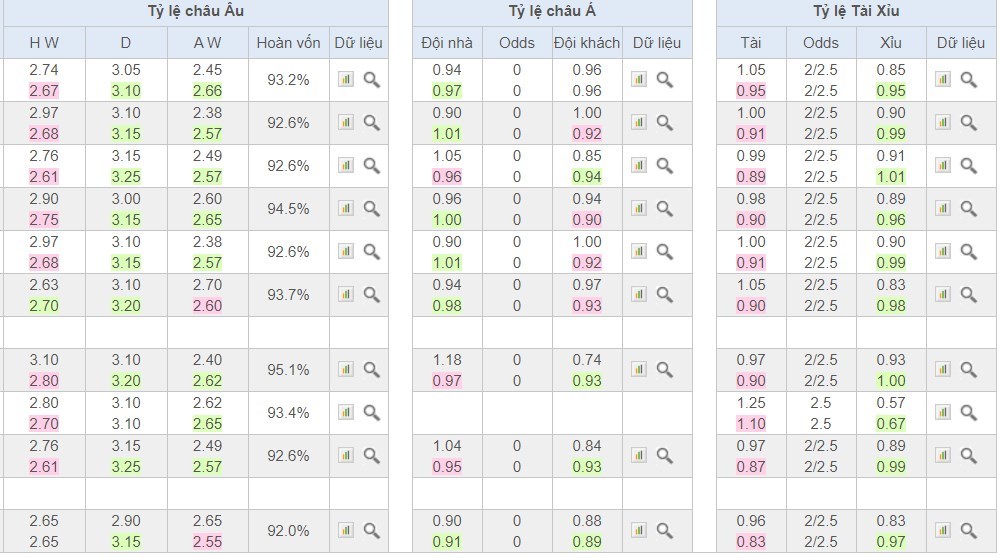Click the Hoàn vốn column header
This screenshot has height=558, width=1001.
click(288, 43)
